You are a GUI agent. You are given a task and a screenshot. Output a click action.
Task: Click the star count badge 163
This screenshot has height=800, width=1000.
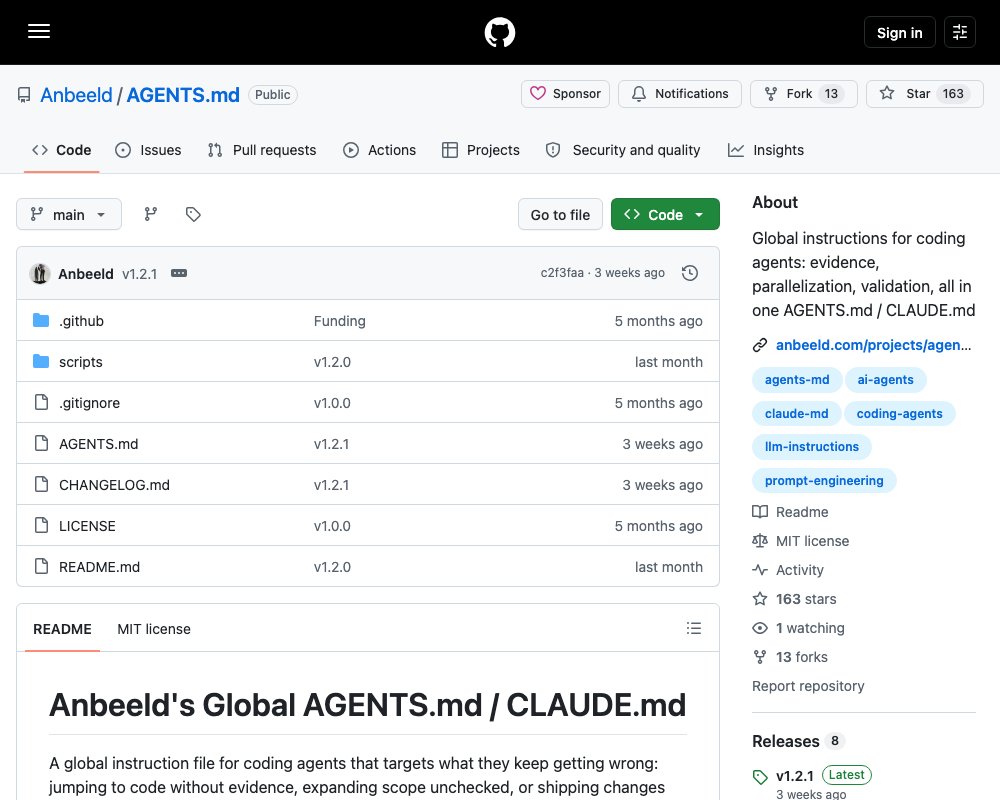click(x=953, y=94)
